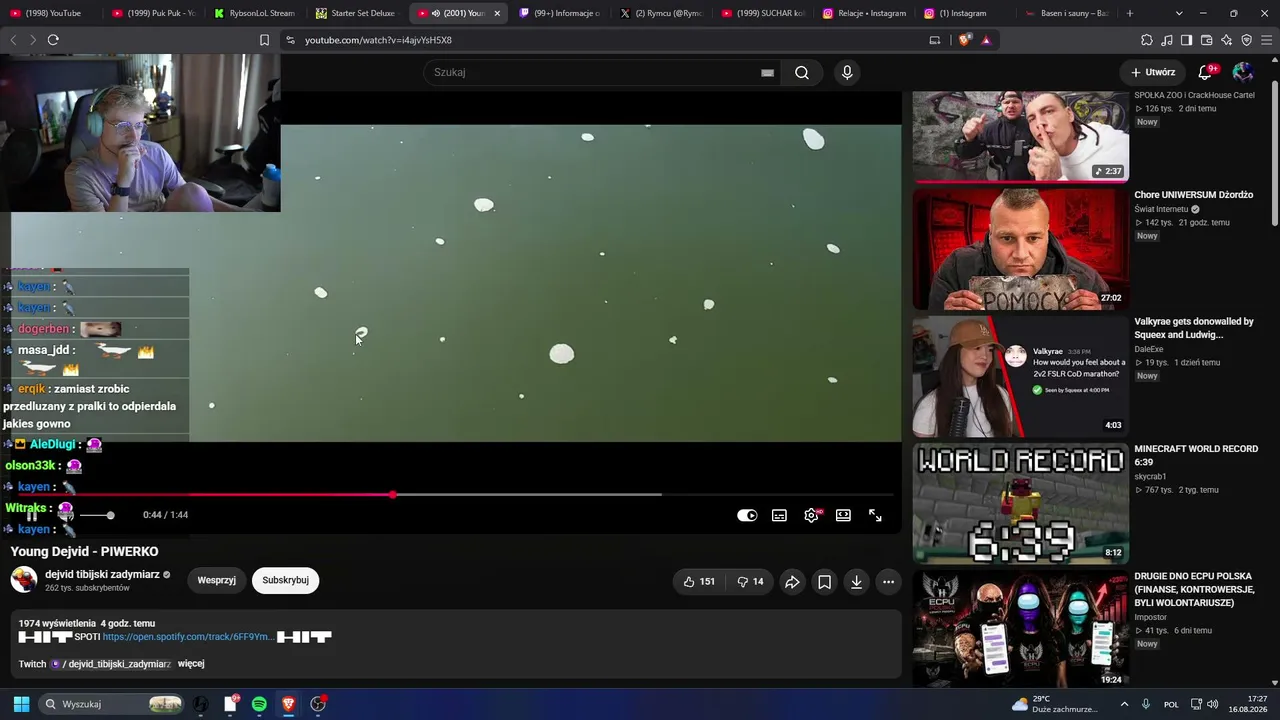Open the Brave Shields lion icon
Viewport: 1280px width, 720px height.
pyautogui.click(x=964, y=40)
